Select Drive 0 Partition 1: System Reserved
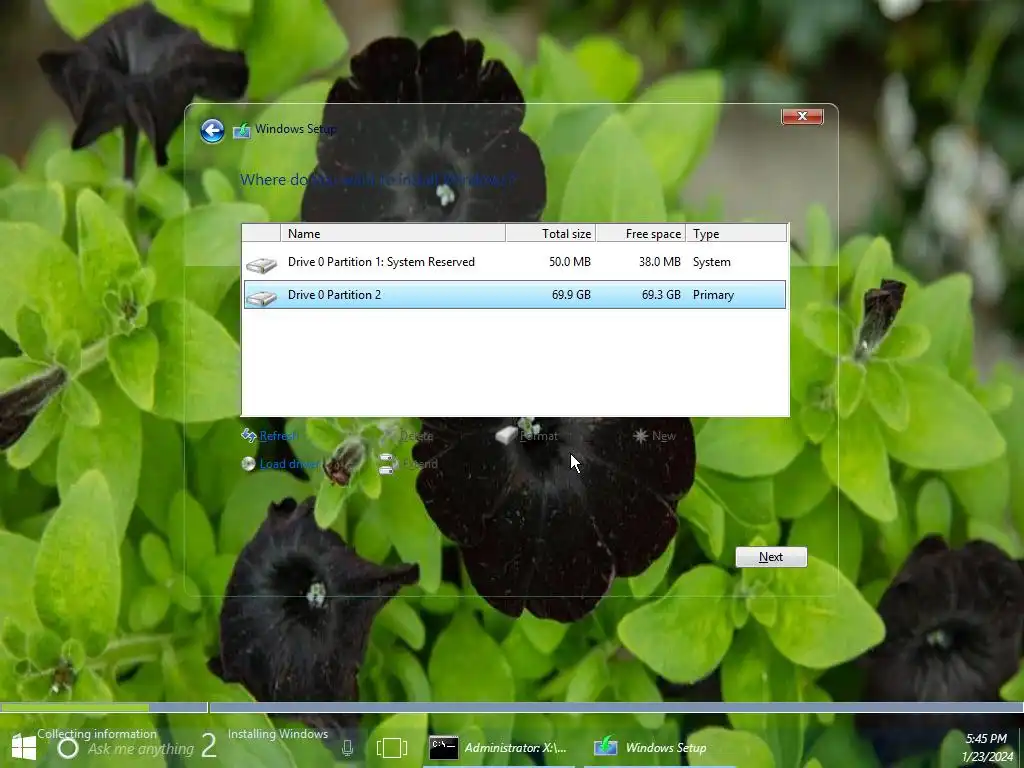The width and height of the screenshot is (1024, 768). pos(515,262)
